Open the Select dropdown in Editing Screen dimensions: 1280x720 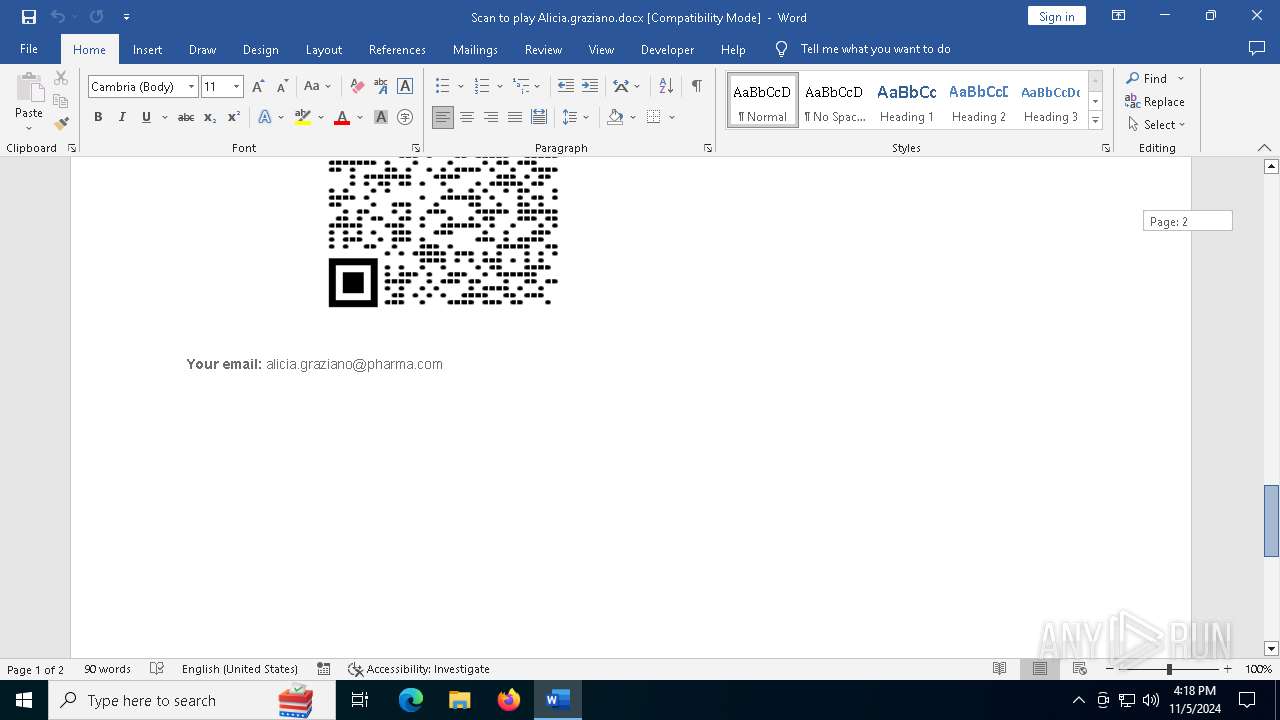tap(1156, 125)
